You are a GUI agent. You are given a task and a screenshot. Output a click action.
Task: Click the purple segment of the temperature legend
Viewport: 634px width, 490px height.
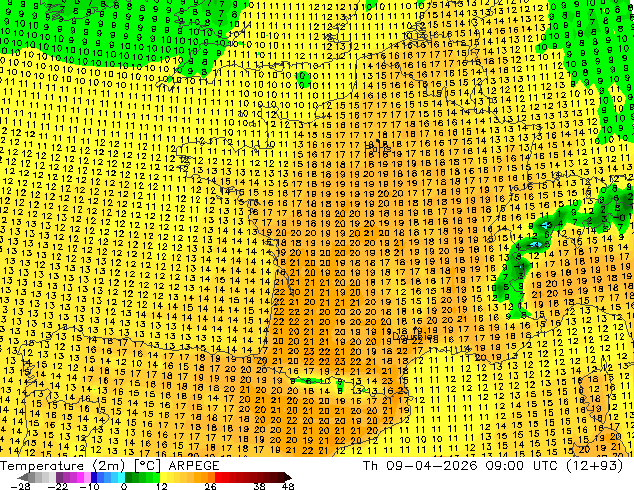pyautogui.click(x=73, y=477)
